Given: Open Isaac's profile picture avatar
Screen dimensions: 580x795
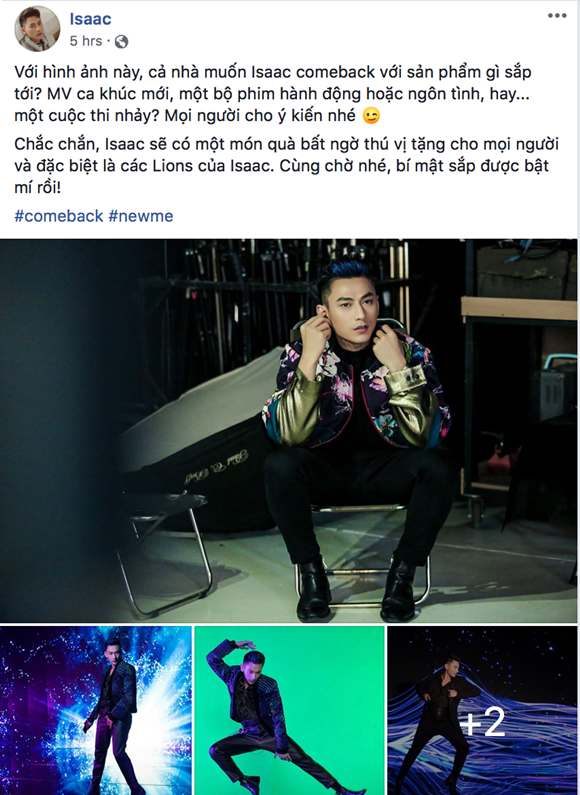Looking at the screenshot, I should click(x=37, y=28).
